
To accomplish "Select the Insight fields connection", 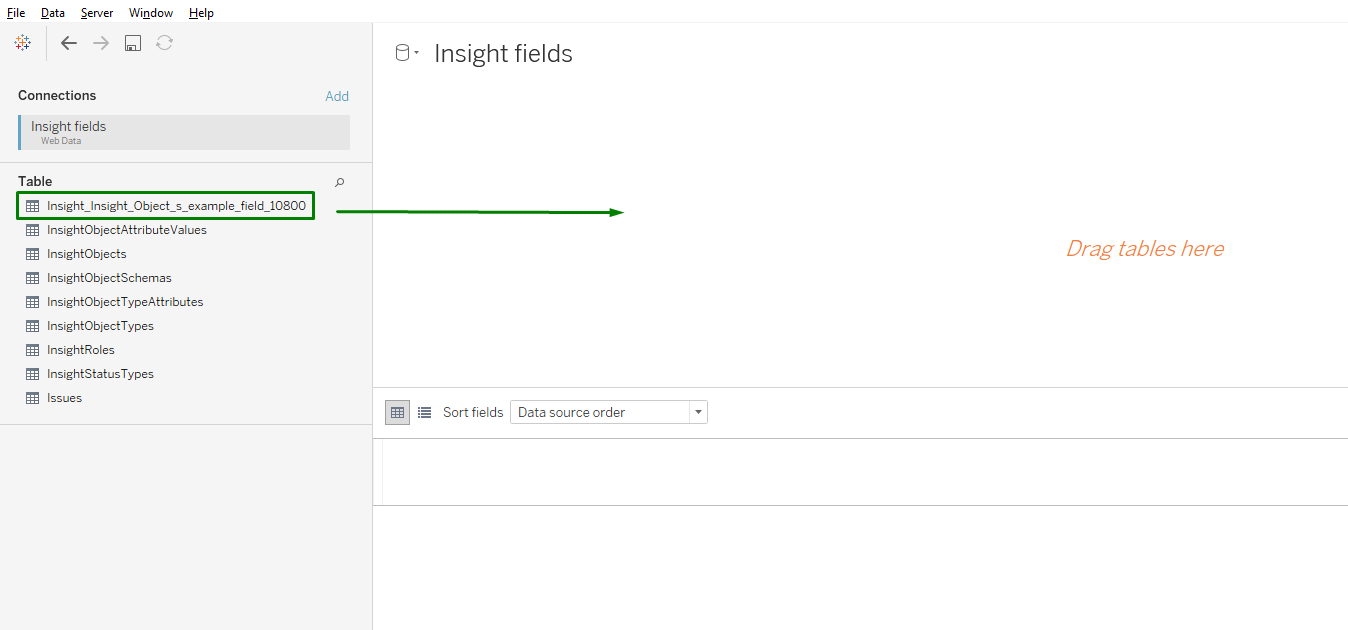I will 184,132.
